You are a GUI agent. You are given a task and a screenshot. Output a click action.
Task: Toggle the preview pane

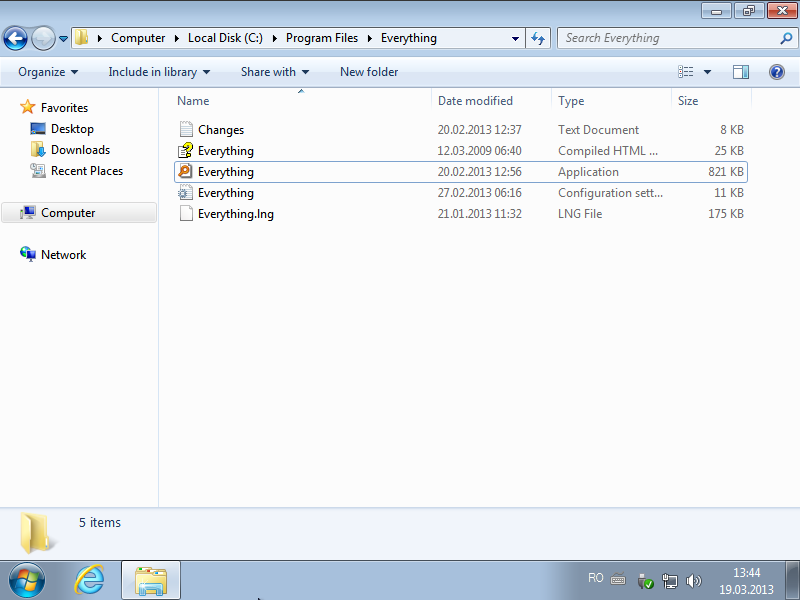pyautogui.click(x=741, y=72)
